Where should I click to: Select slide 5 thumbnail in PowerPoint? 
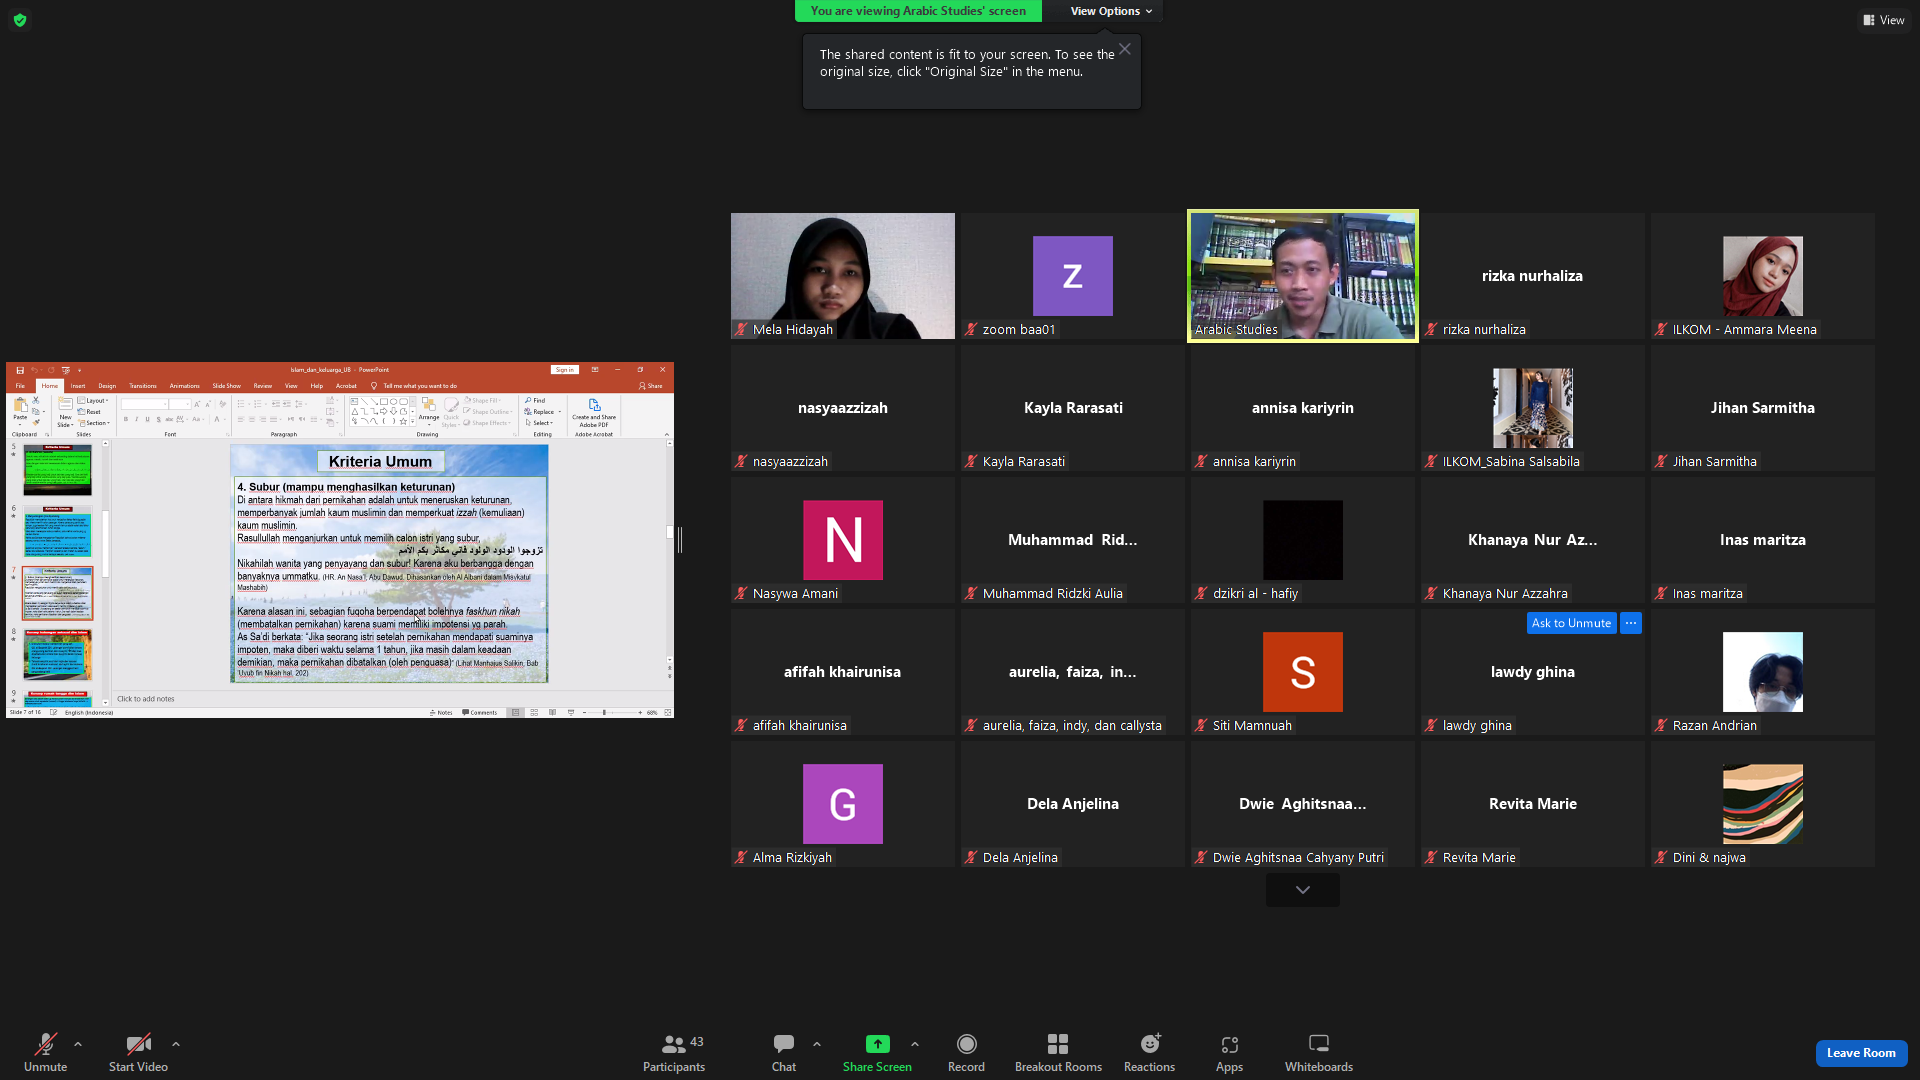coord(58,470)
